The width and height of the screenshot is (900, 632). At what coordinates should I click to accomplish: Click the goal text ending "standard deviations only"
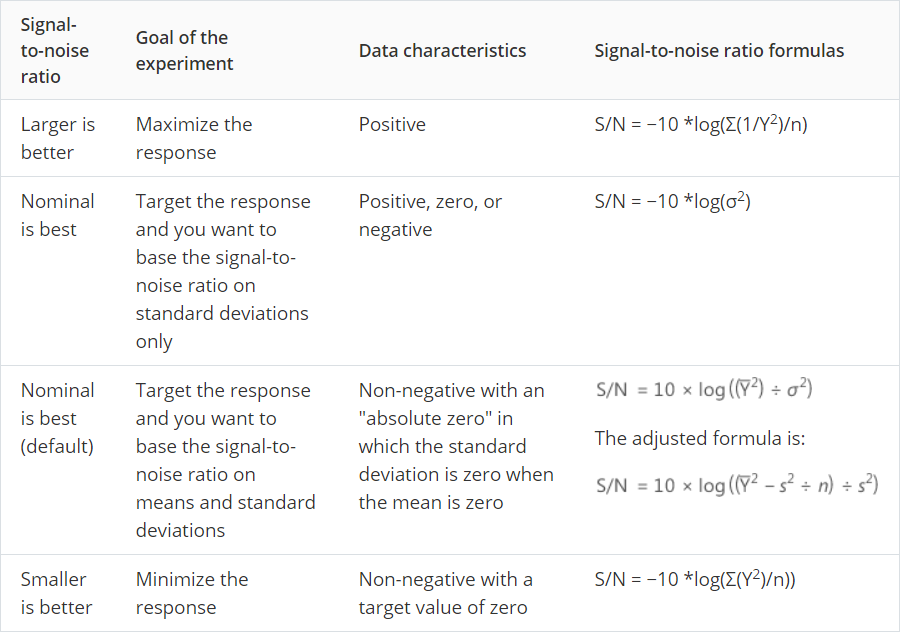coord(222,271)
